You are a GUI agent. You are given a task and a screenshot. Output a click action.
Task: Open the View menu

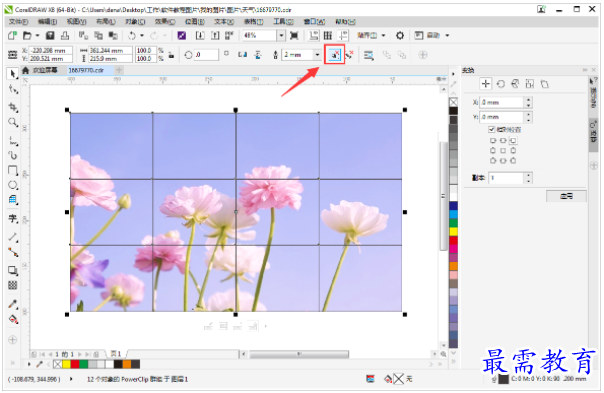pyautogui.click(x=76, y=22)
